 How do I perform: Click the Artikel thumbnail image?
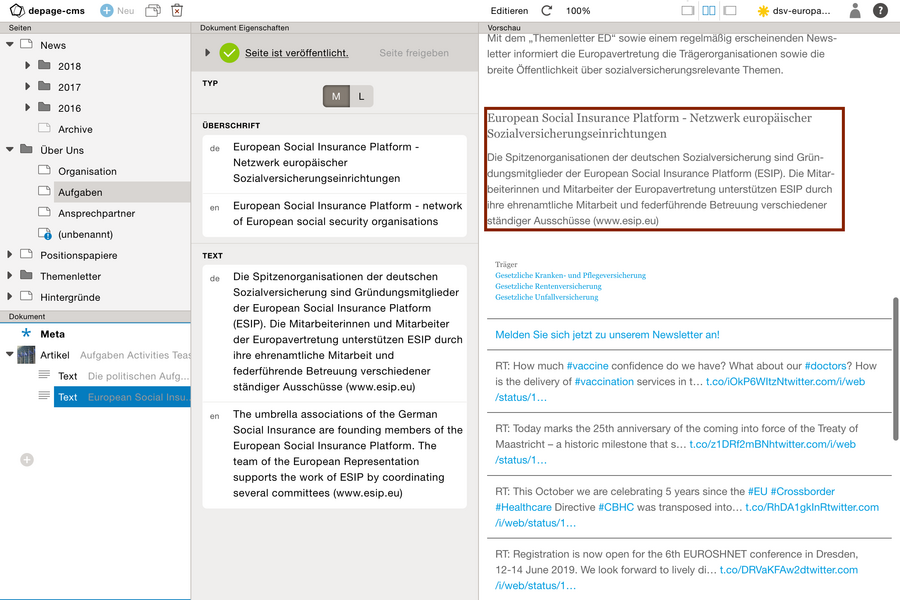(x=26, y=355)
